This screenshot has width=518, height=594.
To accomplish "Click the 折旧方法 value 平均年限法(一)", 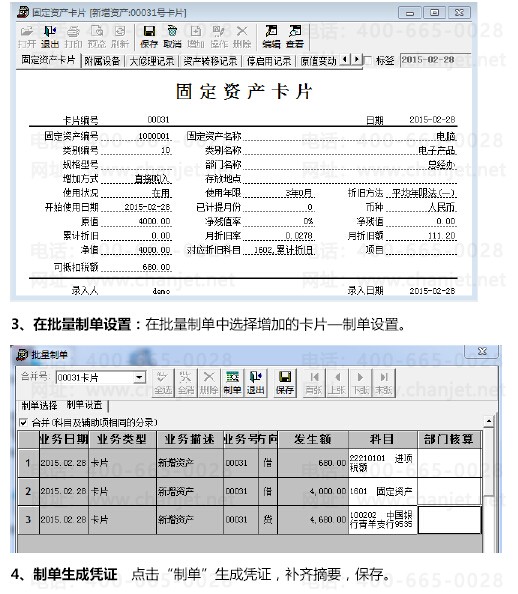I will pyautogui.click(x=424, y=193).
